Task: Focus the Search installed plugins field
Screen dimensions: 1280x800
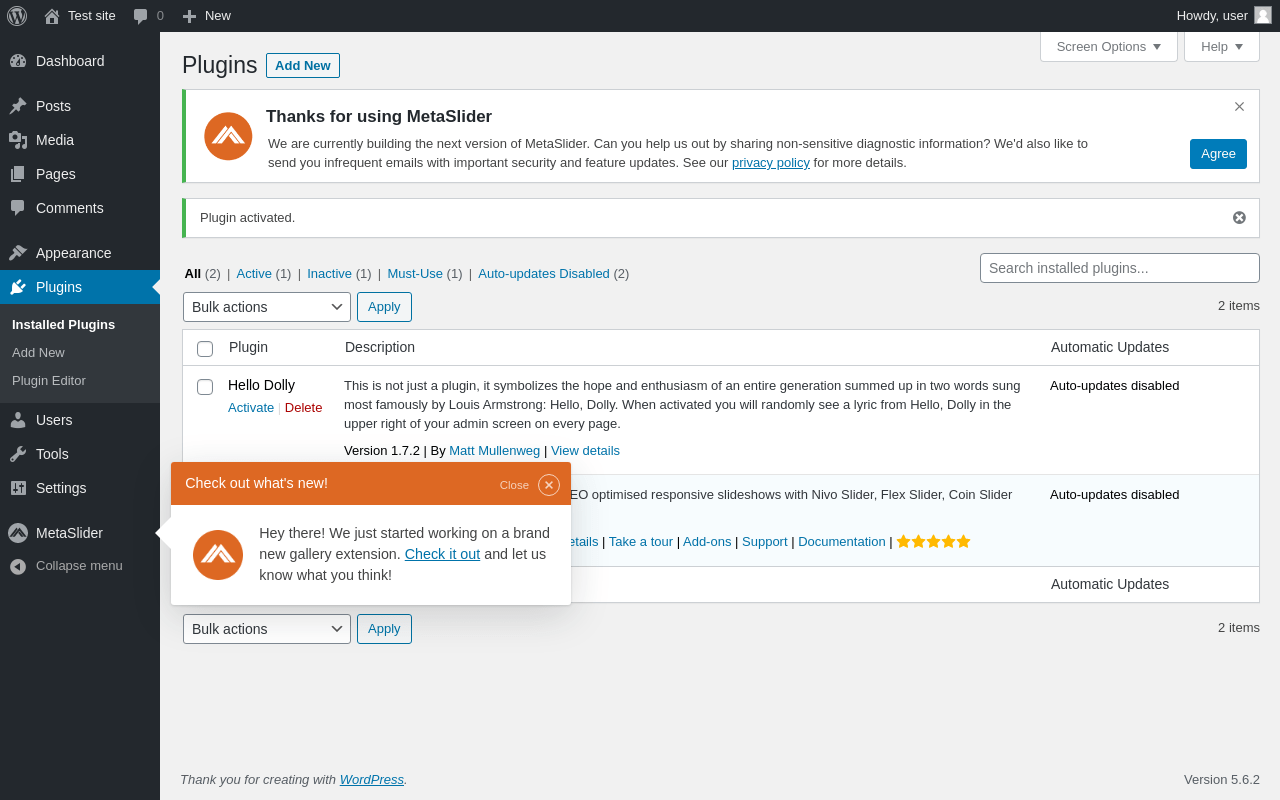Action: [1120, 268]
